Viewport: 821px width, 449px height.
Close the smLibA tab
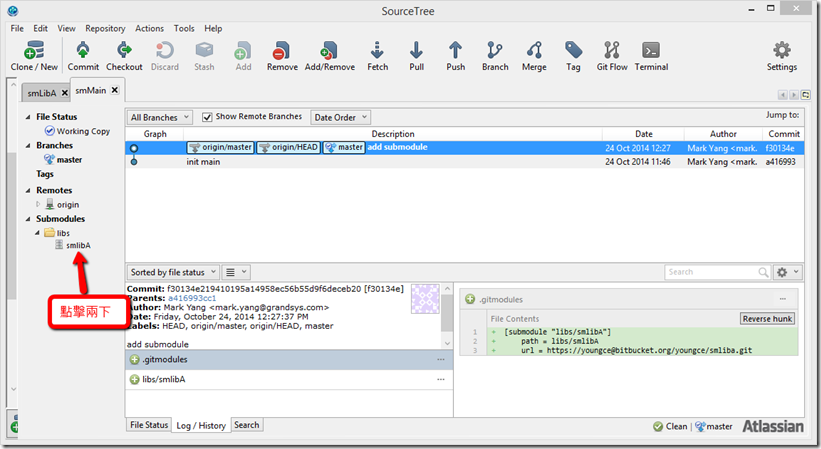point(64,93)
